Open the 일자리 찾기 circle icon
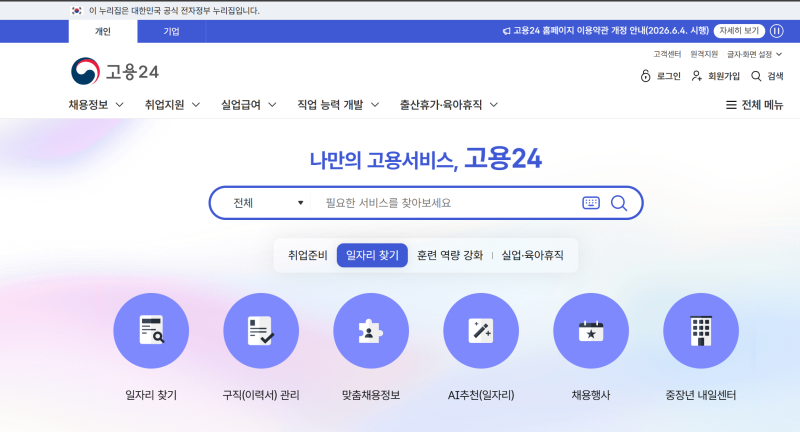The image size is (800, 432). pos(151,331)
